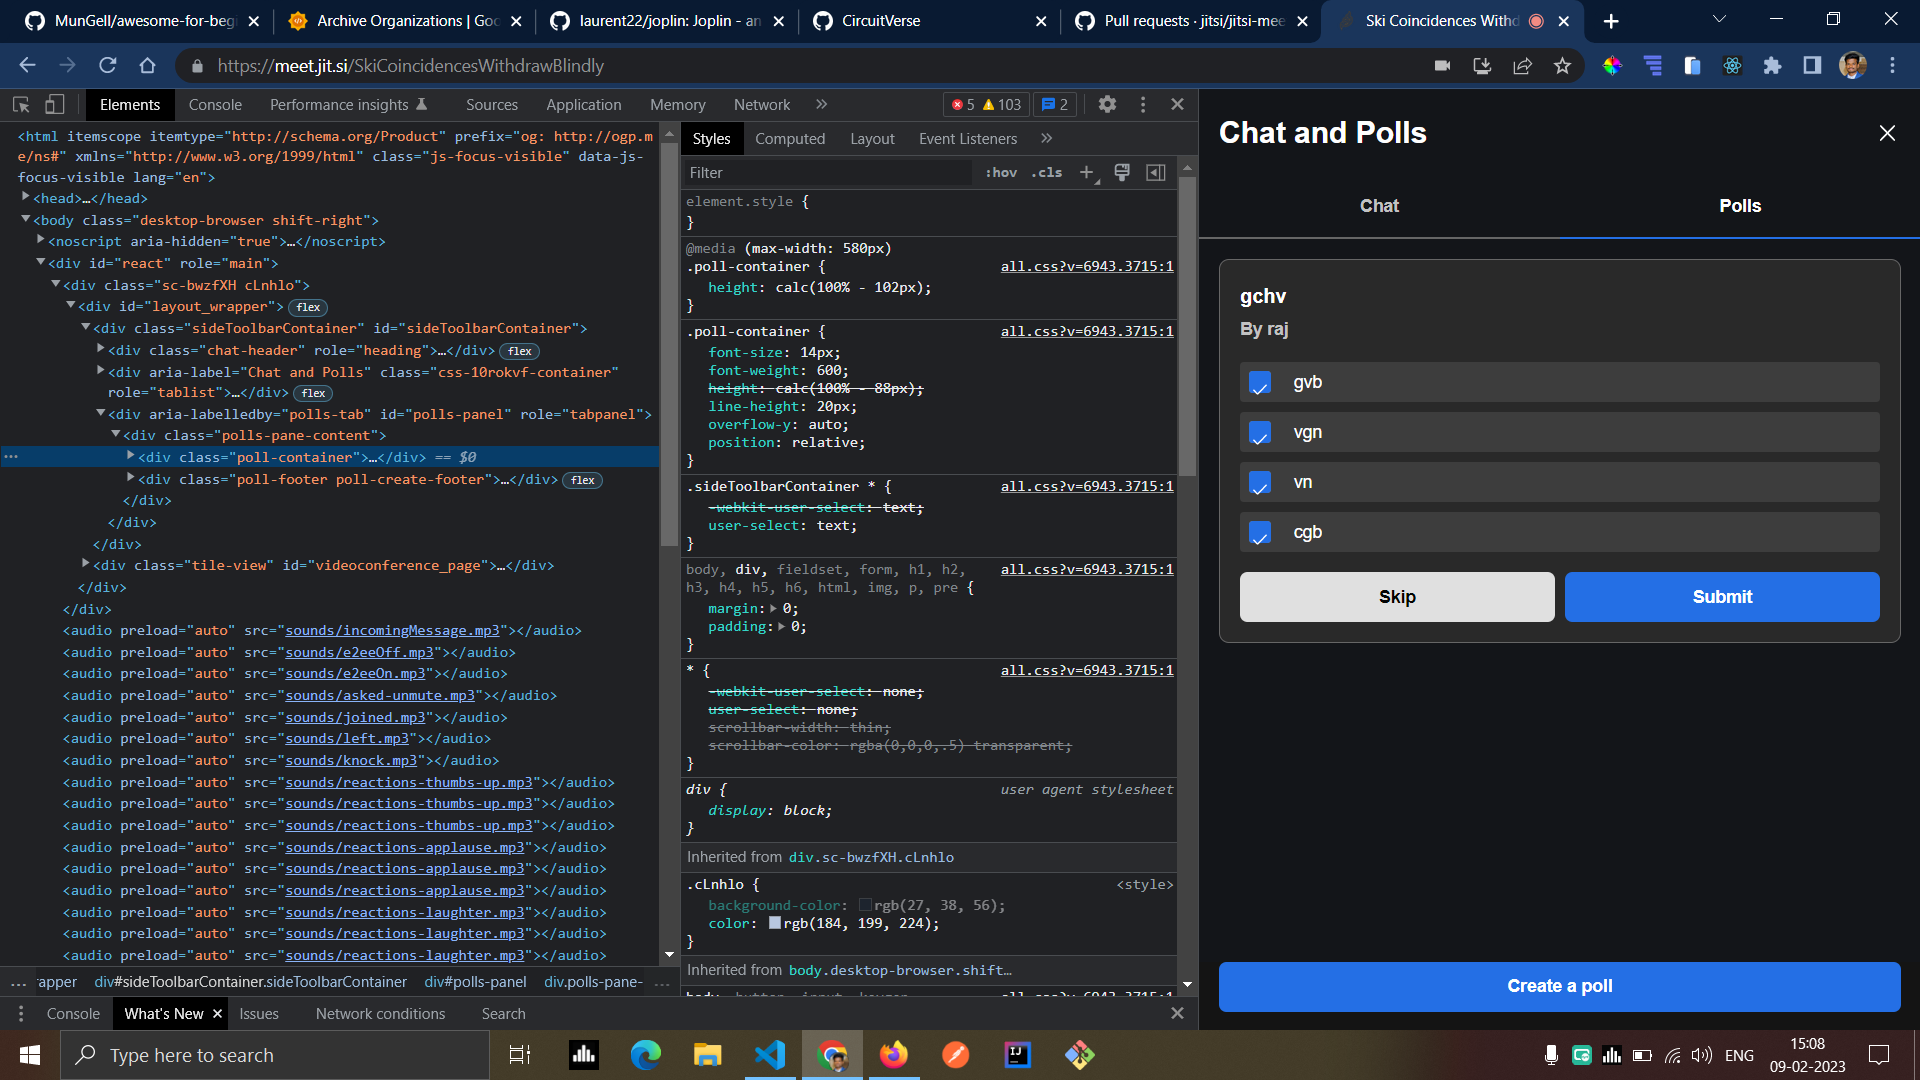Toggle the cgb poll checkbox
This screenshot has width=1920, height=1080.
[x=1260, y=533]
